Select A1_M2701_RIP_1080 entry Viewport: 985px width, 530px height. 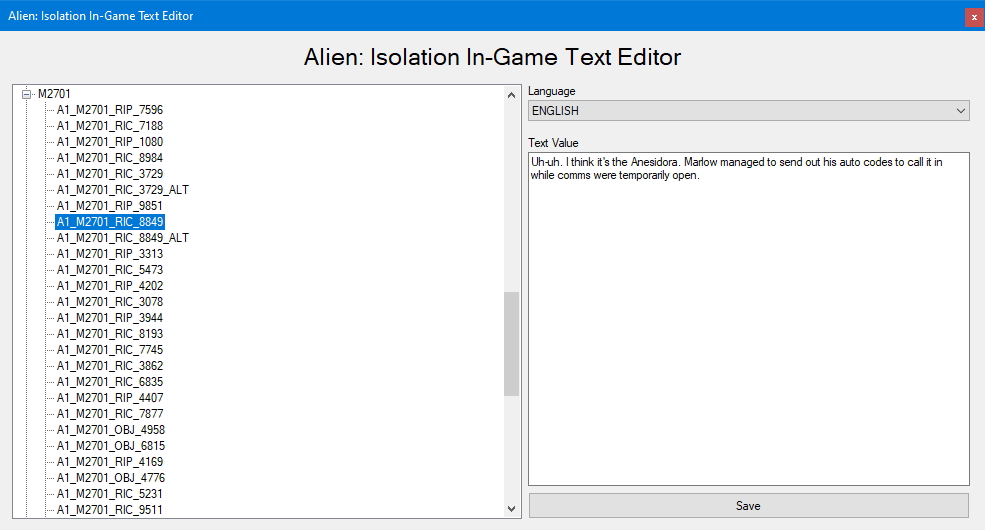[110, 142]
